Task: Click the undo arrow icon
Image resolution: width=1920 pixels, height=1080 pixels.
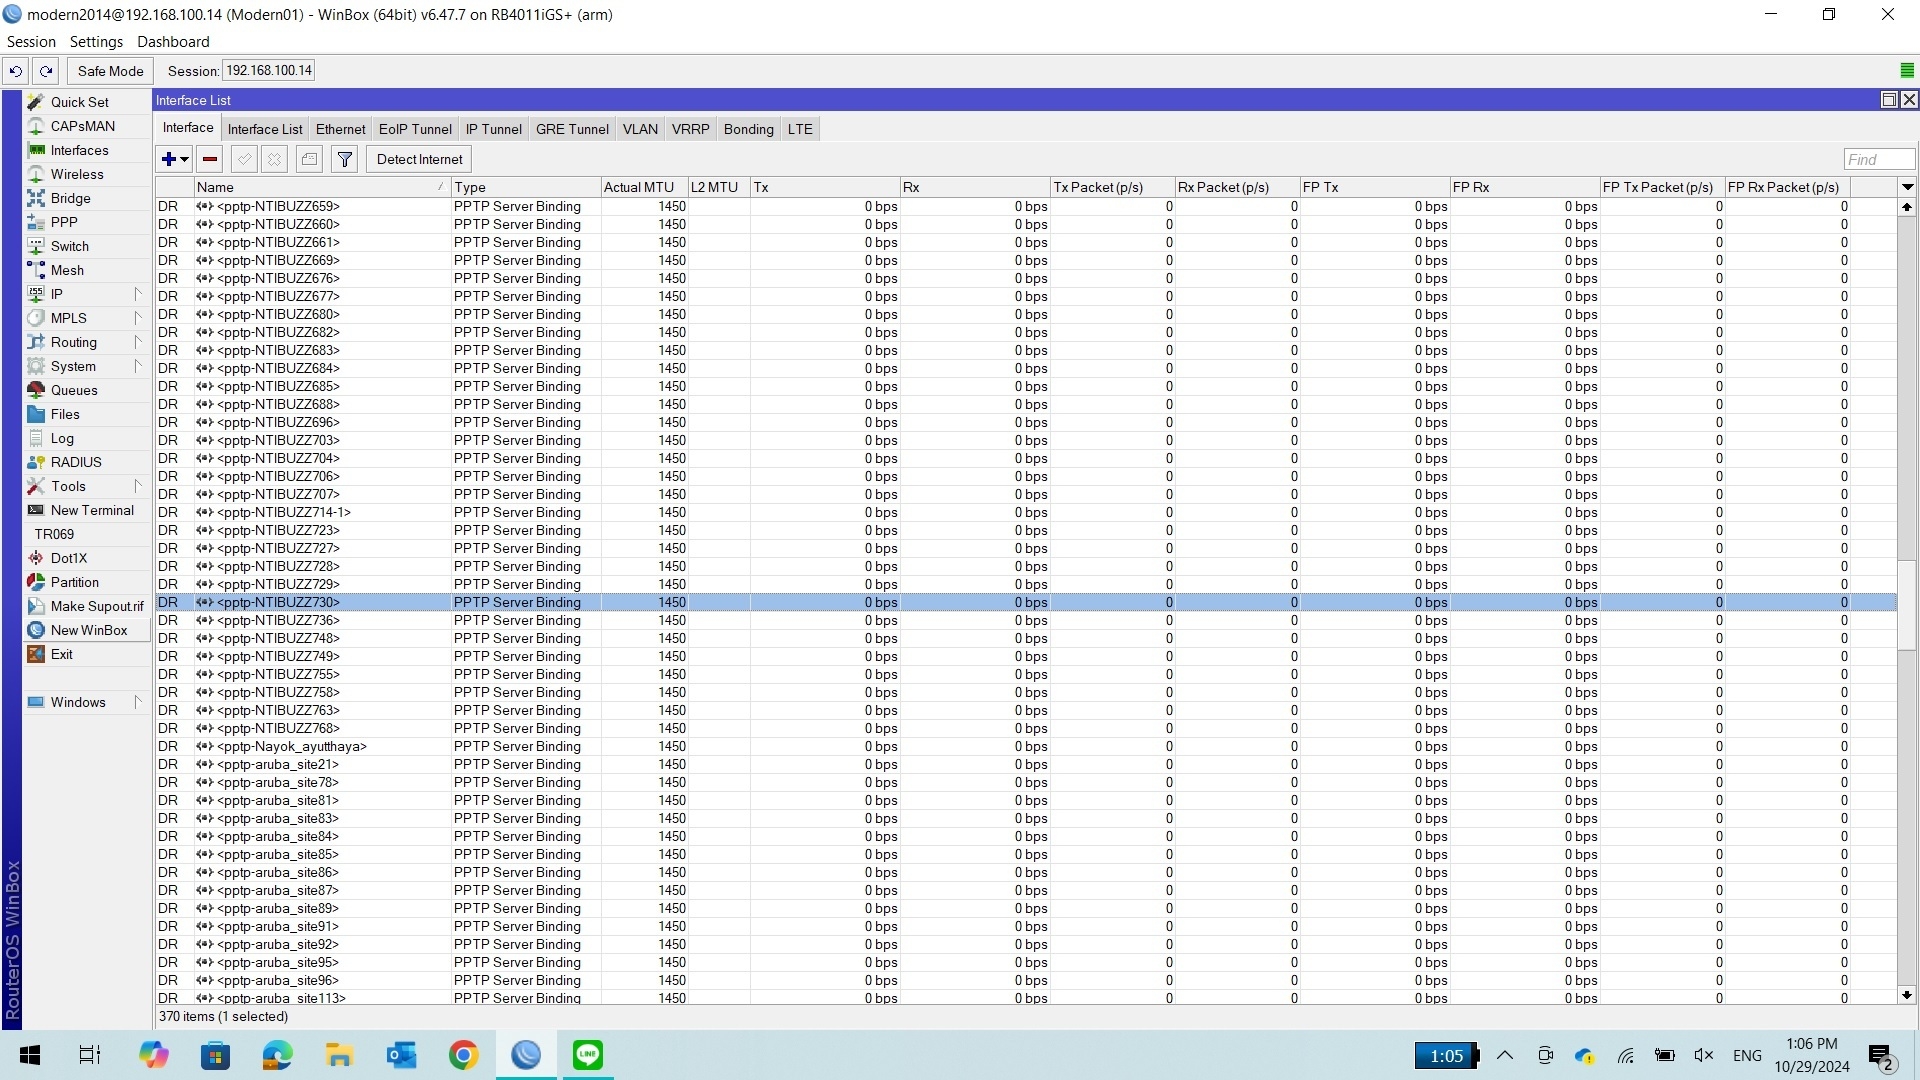Action: pos(15,70)
